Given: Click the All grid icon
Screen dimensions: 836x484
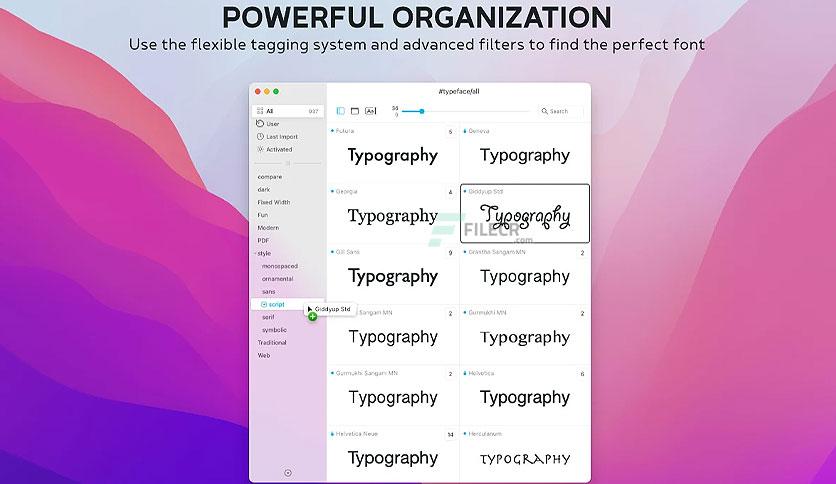Looking at the screenshot, I should [260, 111].
